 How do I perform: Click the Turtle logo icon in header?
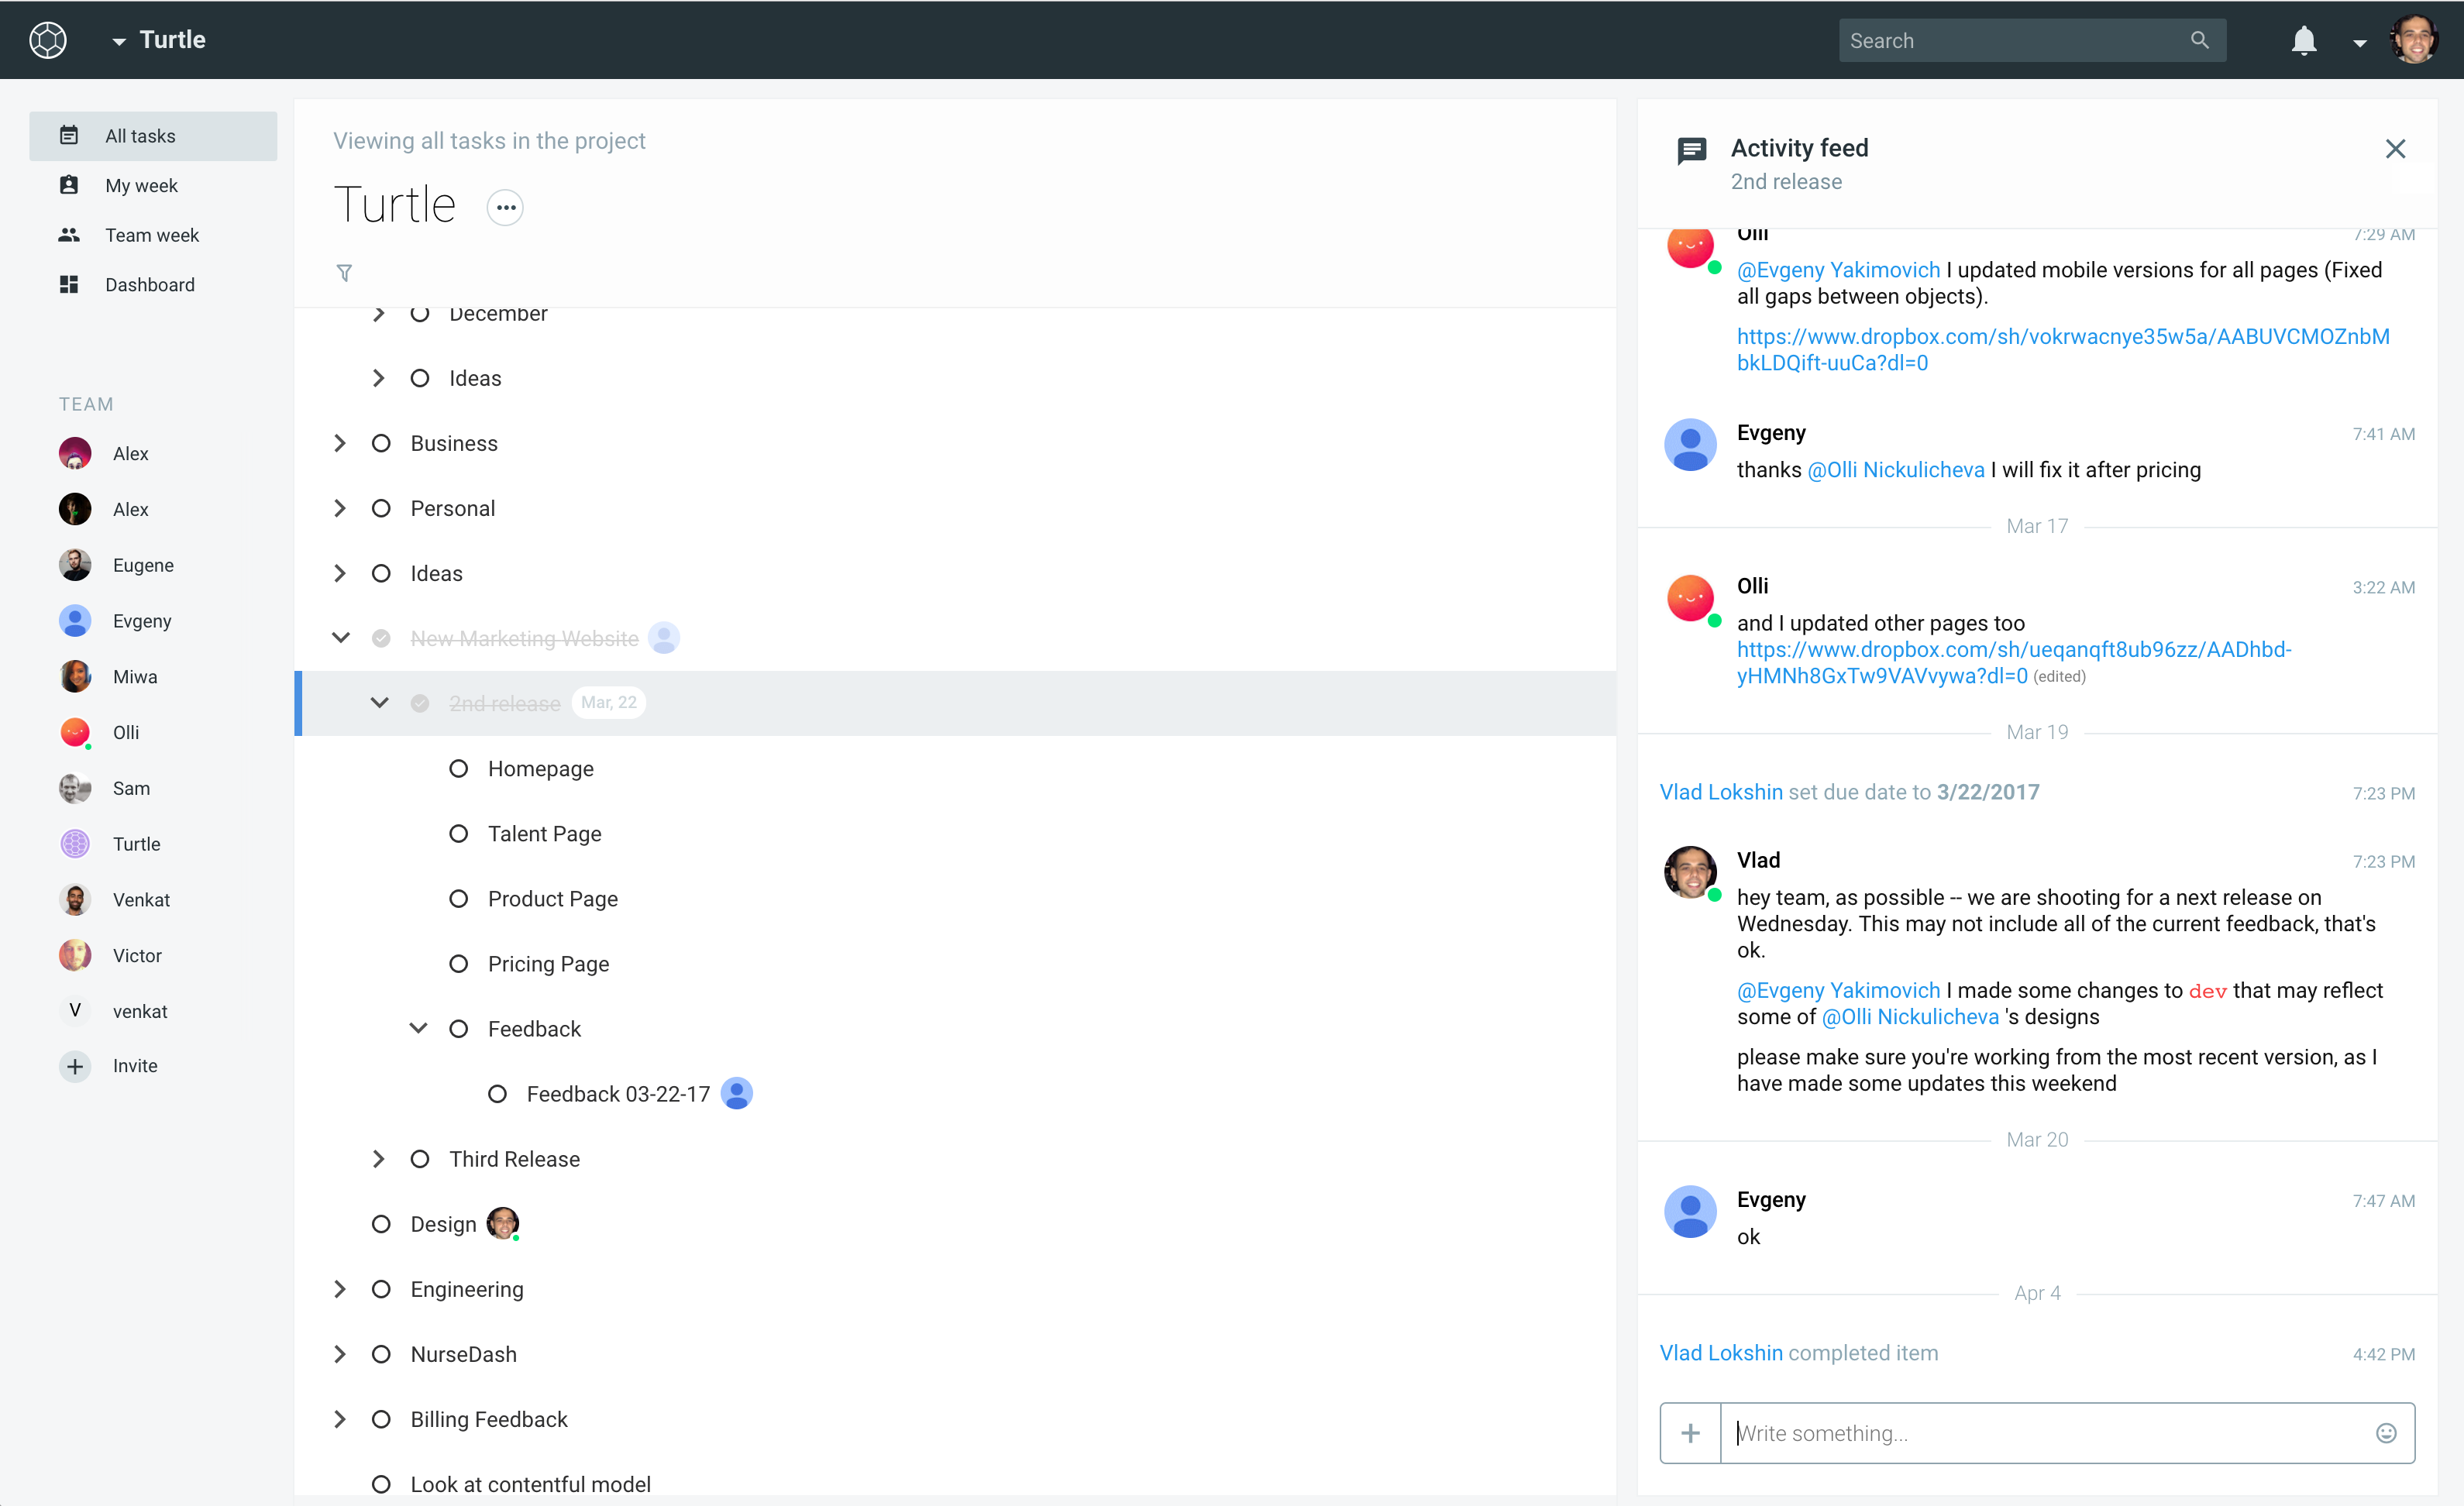48,40
